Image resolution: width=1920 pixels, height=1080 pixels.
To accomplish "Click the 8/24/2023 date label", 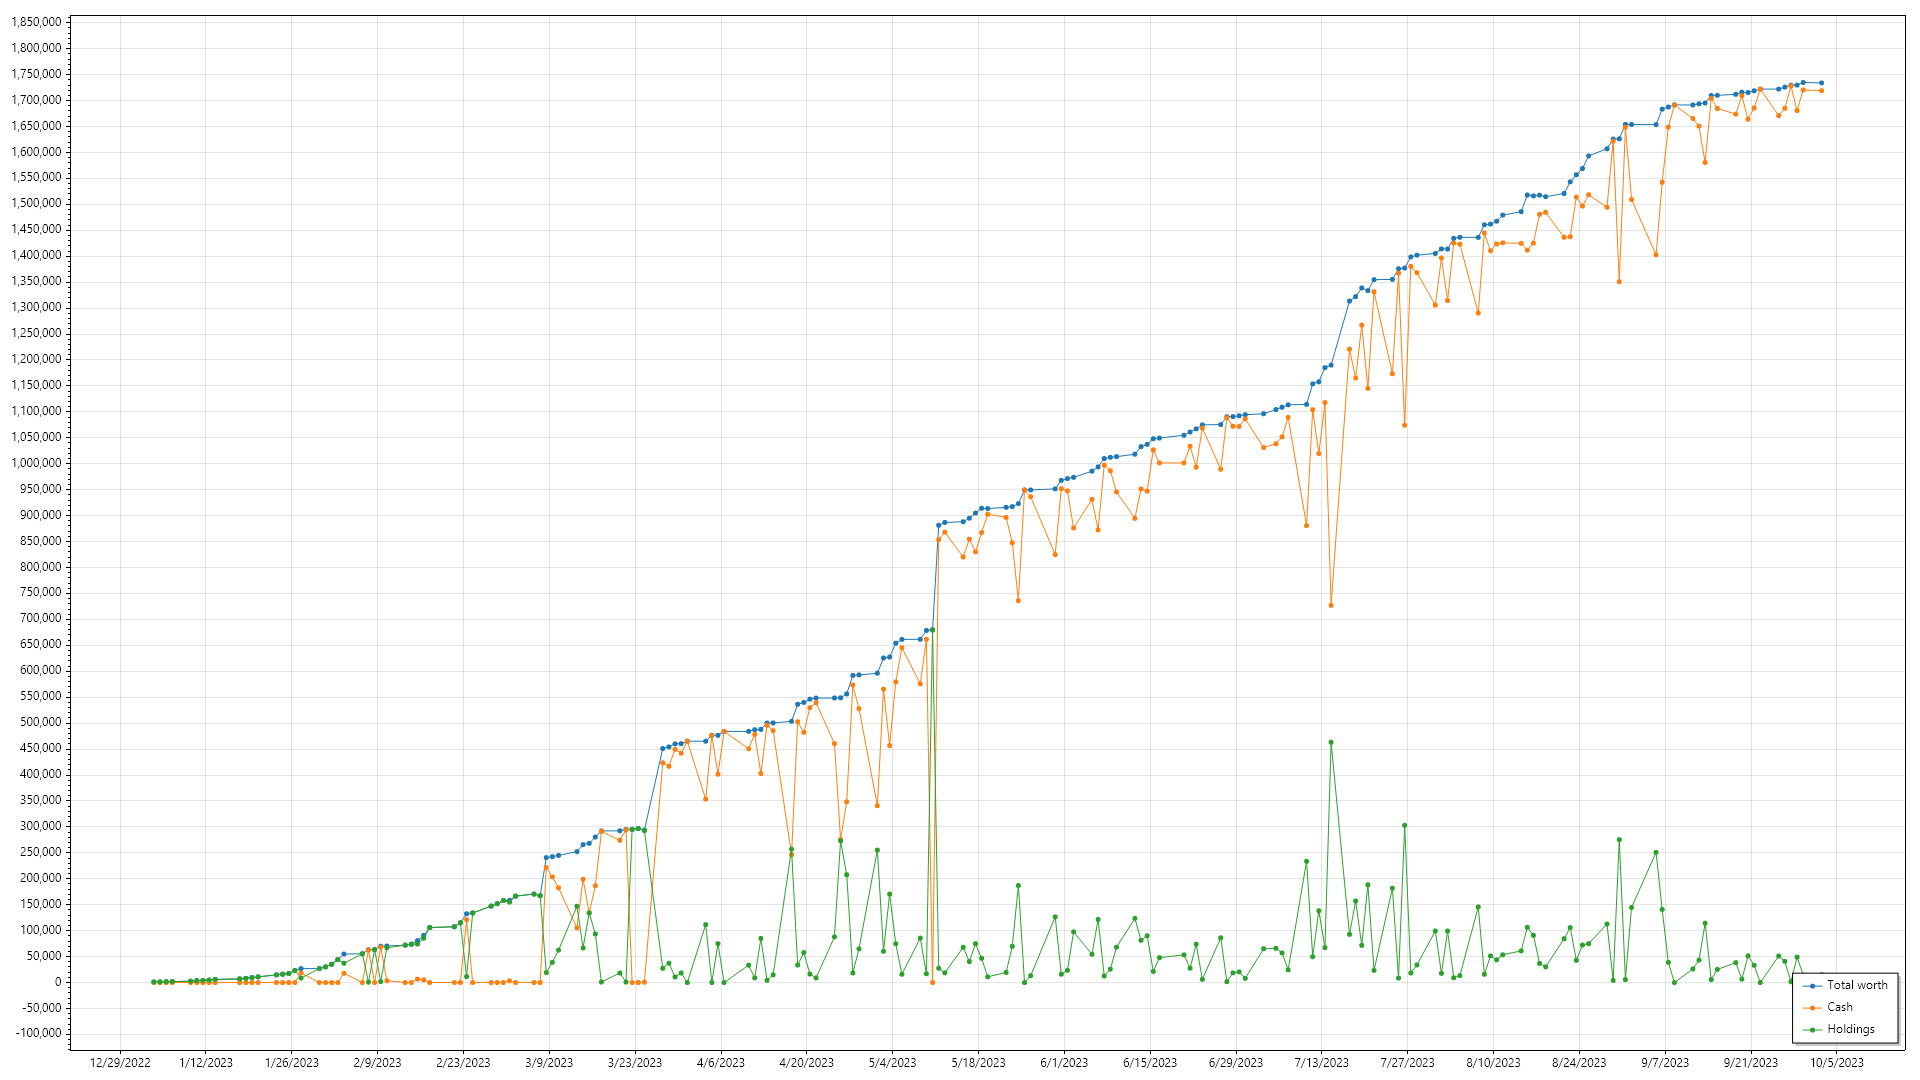I will tap(1579, 1063).
